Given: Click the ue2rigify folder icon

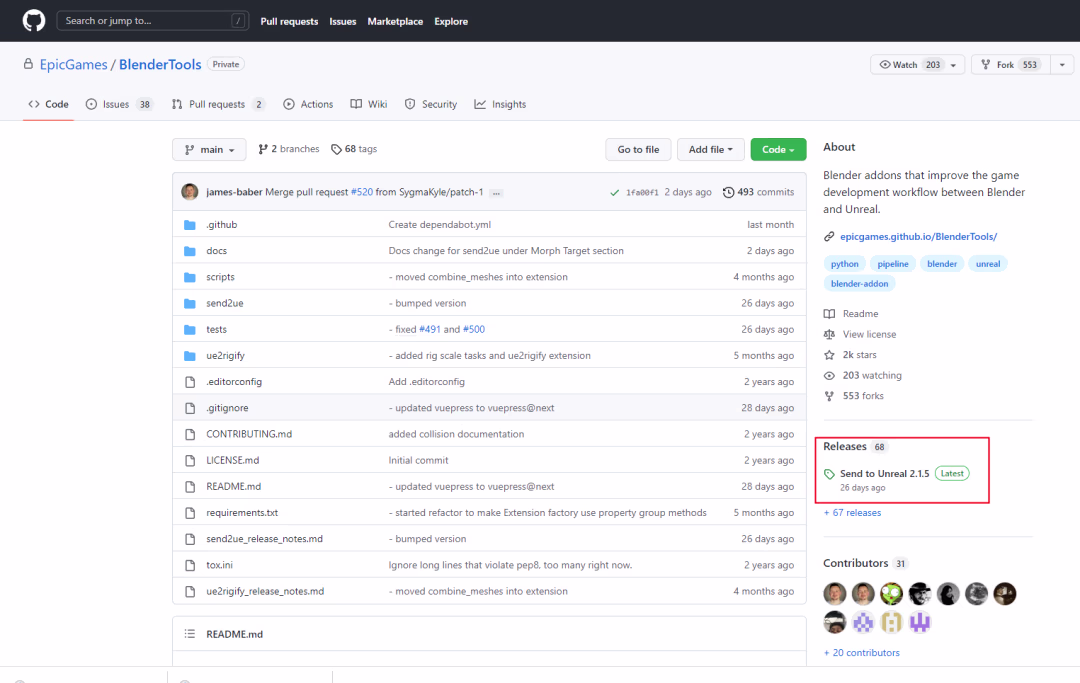Looking at the screenshot, I should point(190,356).
